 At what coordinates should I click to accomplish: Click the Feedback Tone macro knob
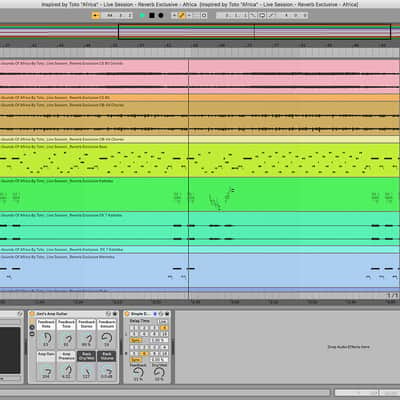(x=67, y=339)
